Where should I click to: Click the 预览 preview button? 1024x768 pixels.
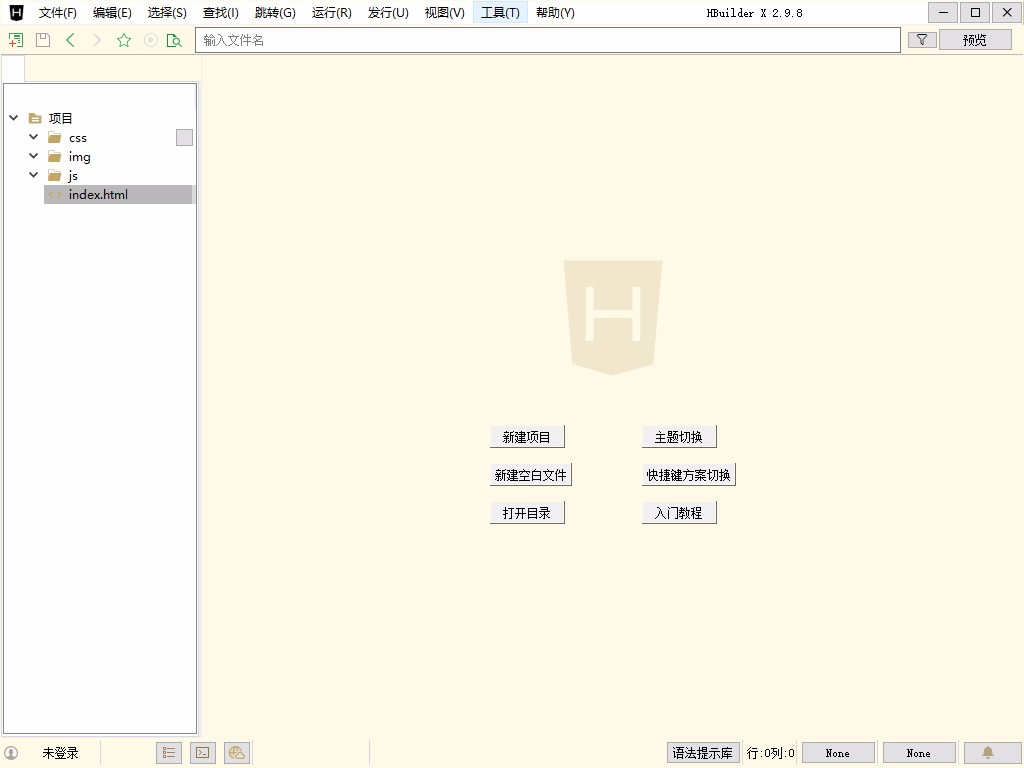[975, 39]
